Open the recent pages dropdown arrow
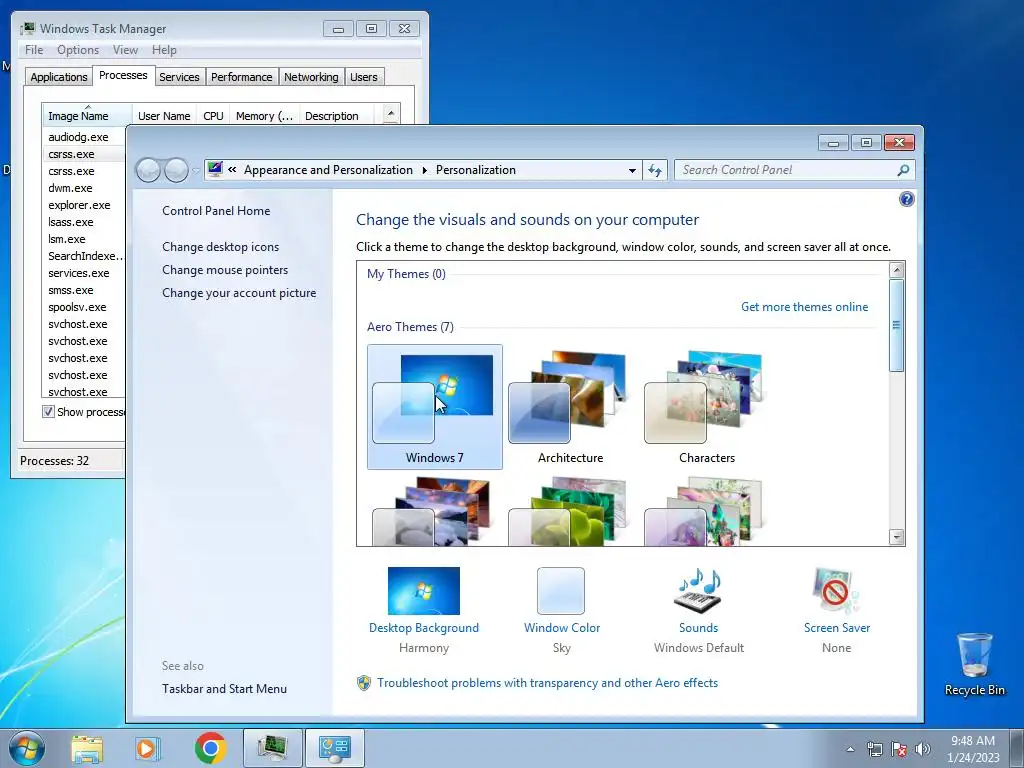 click(195, 171)
